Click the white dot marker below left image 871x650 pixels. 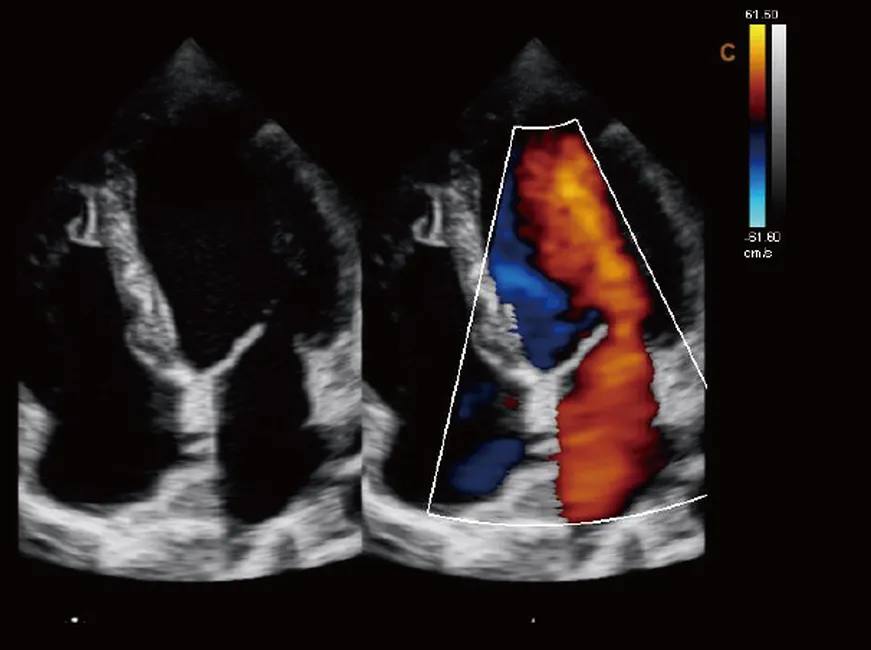73,620
